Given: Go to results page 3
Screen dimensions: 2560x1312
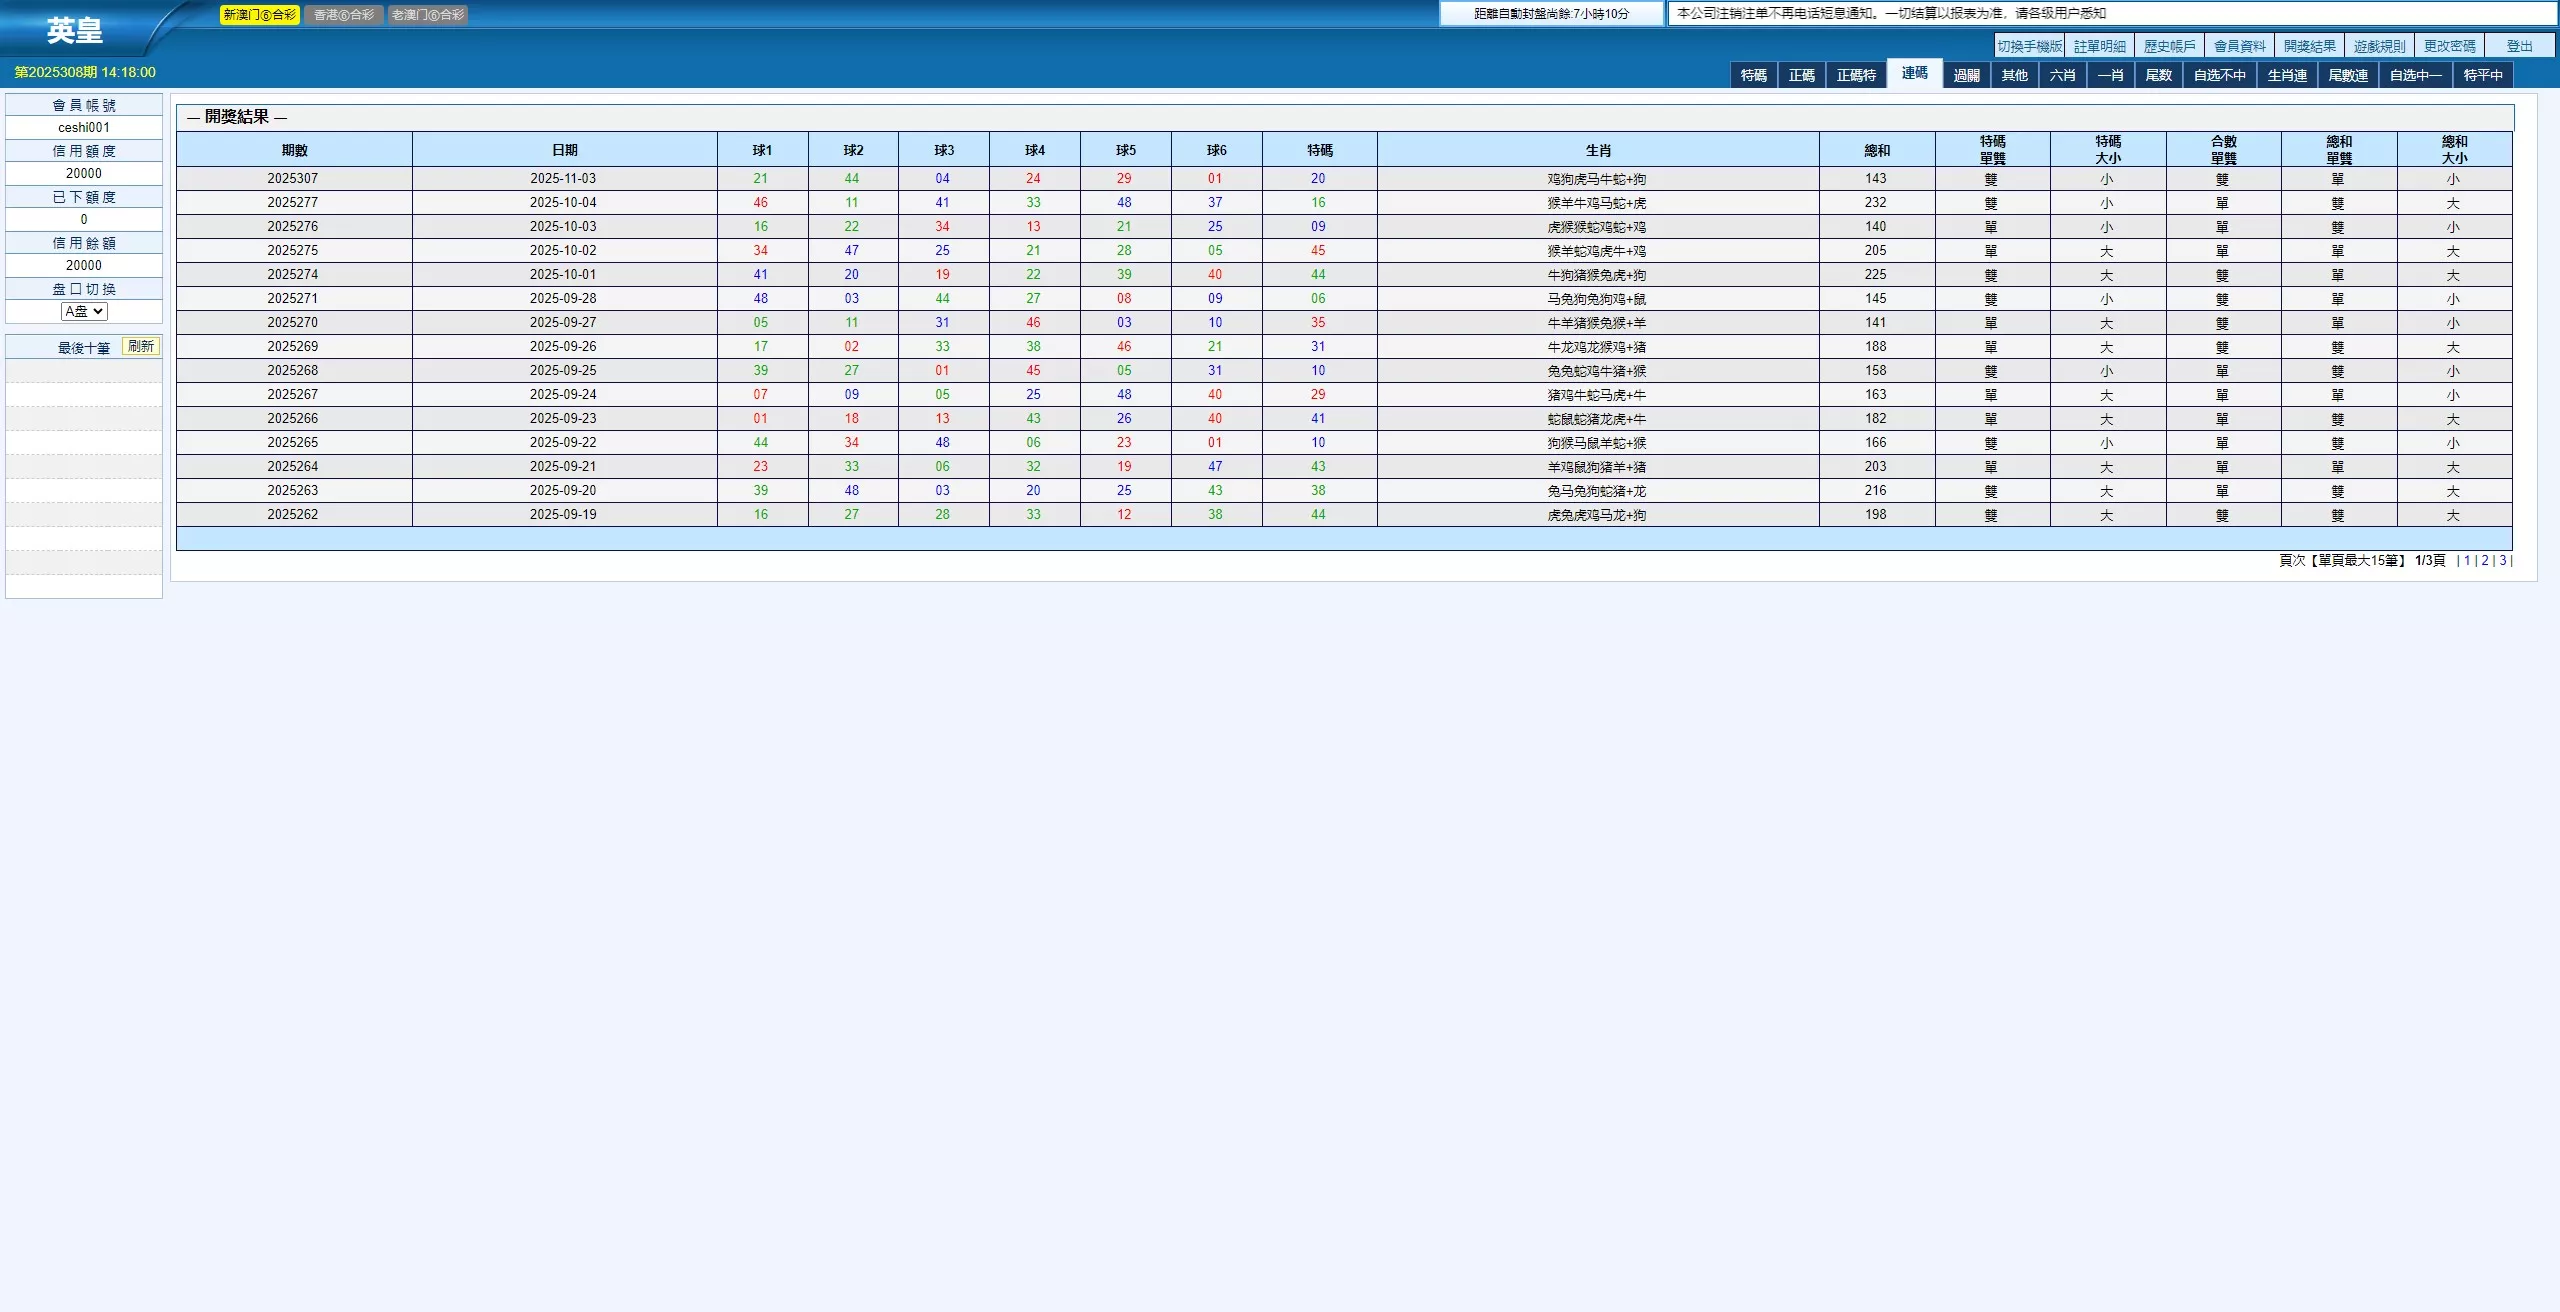Looking at the screenshot, I should (2503, 561).
